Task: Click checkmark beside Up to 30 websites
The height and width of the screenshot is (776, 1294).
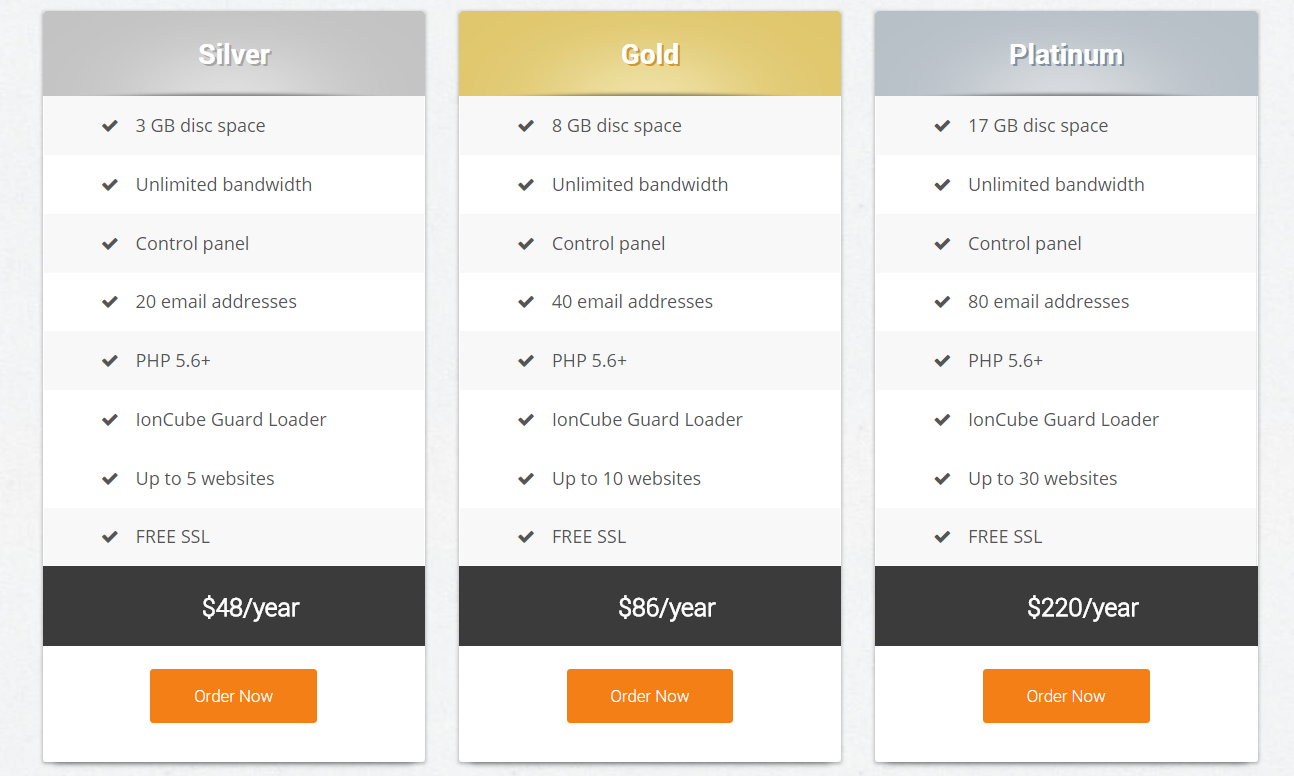Action: point(942,479)
